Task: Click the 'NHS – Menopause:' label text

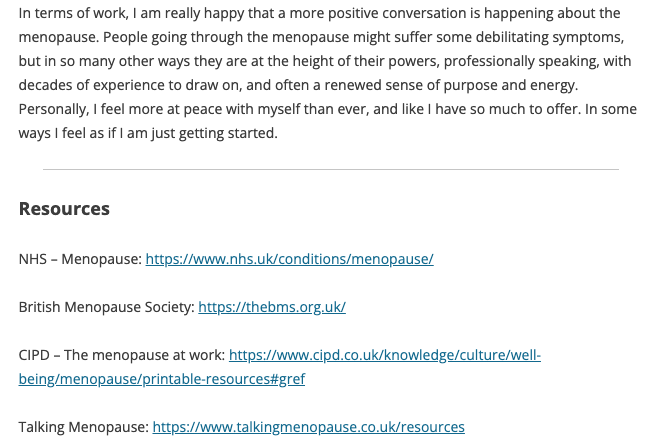Action: [80, 259]
